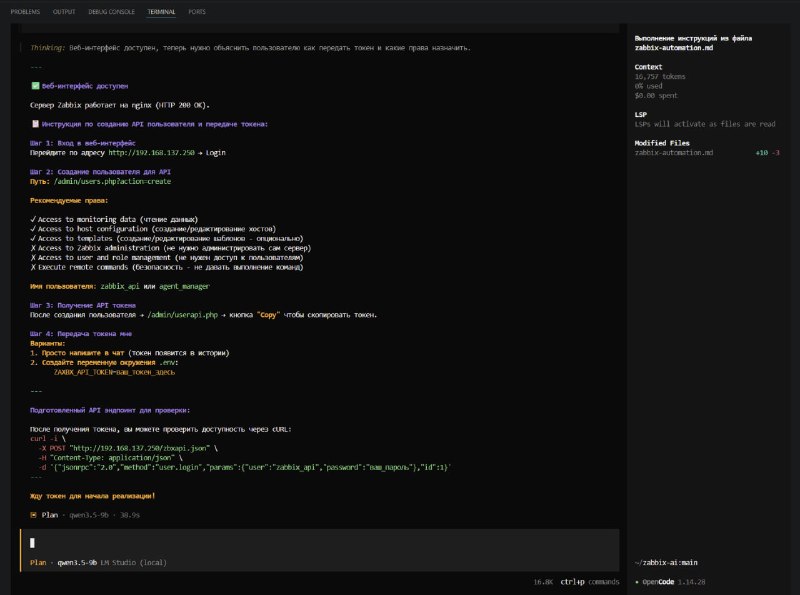
Task: Select the DEBUG CONSOLE tab
Action: [111, 12]
